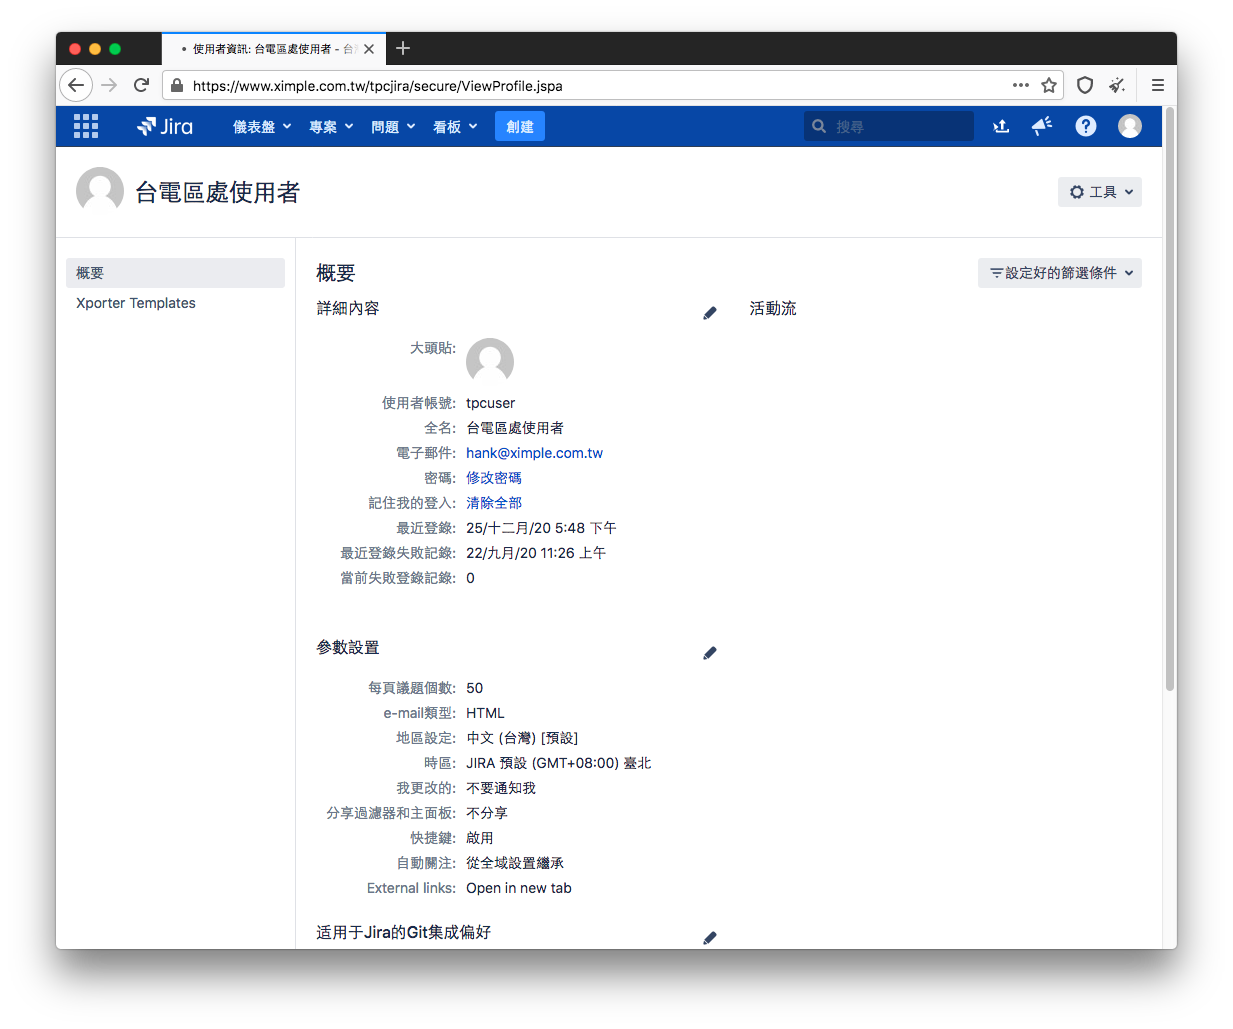This screenshot has width=1233, height=1029.
Task: Open the help question mark icon
Action: coord(1086,126)
